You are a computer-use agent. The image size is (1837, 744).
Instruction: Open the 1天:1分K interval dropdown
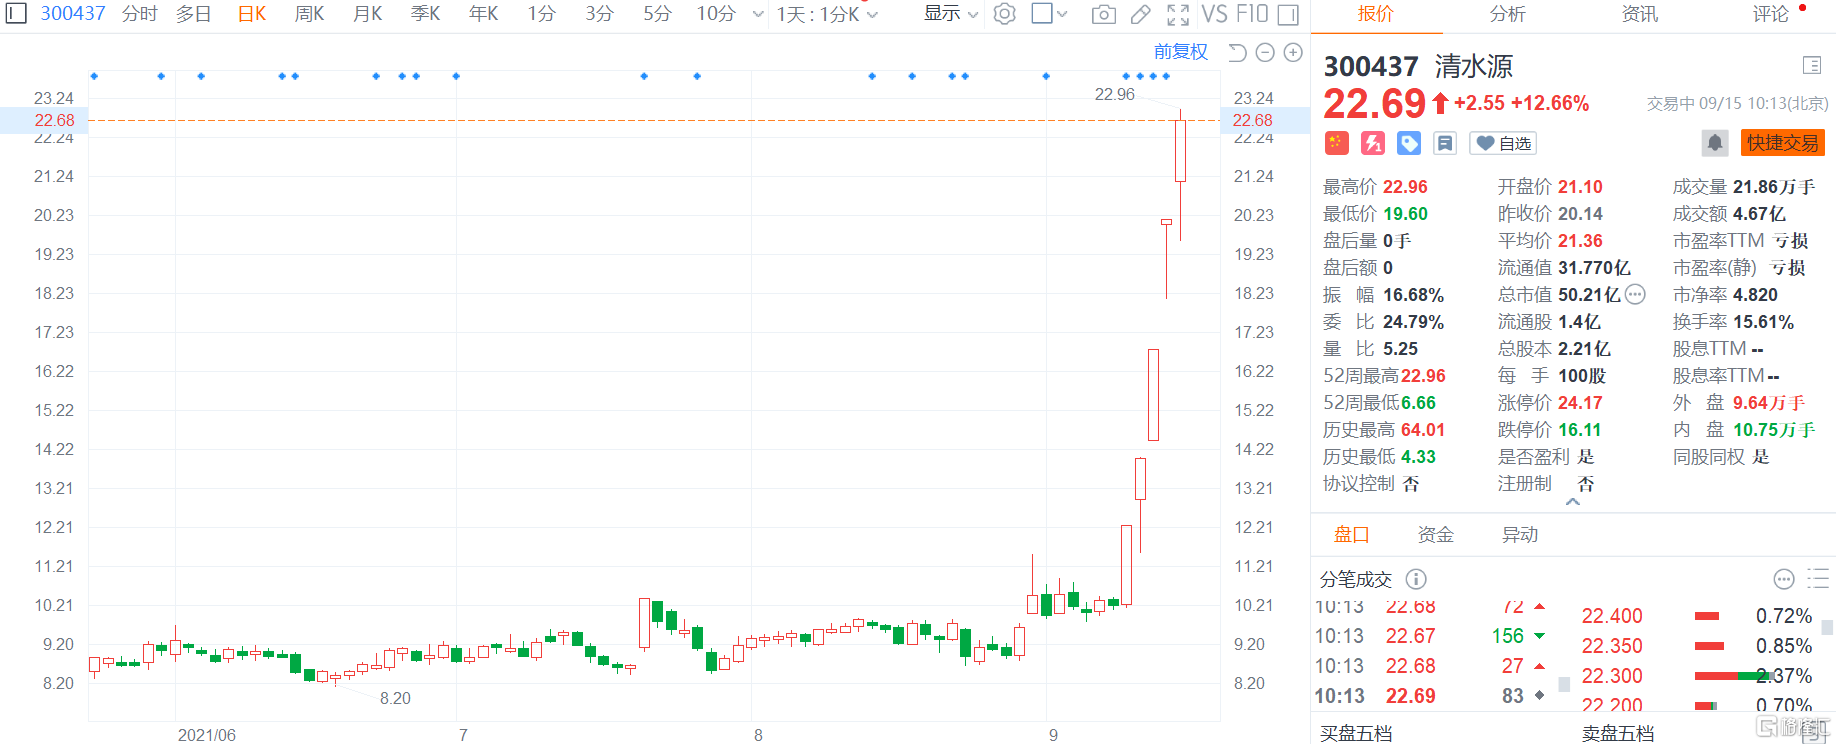point(827,14)
